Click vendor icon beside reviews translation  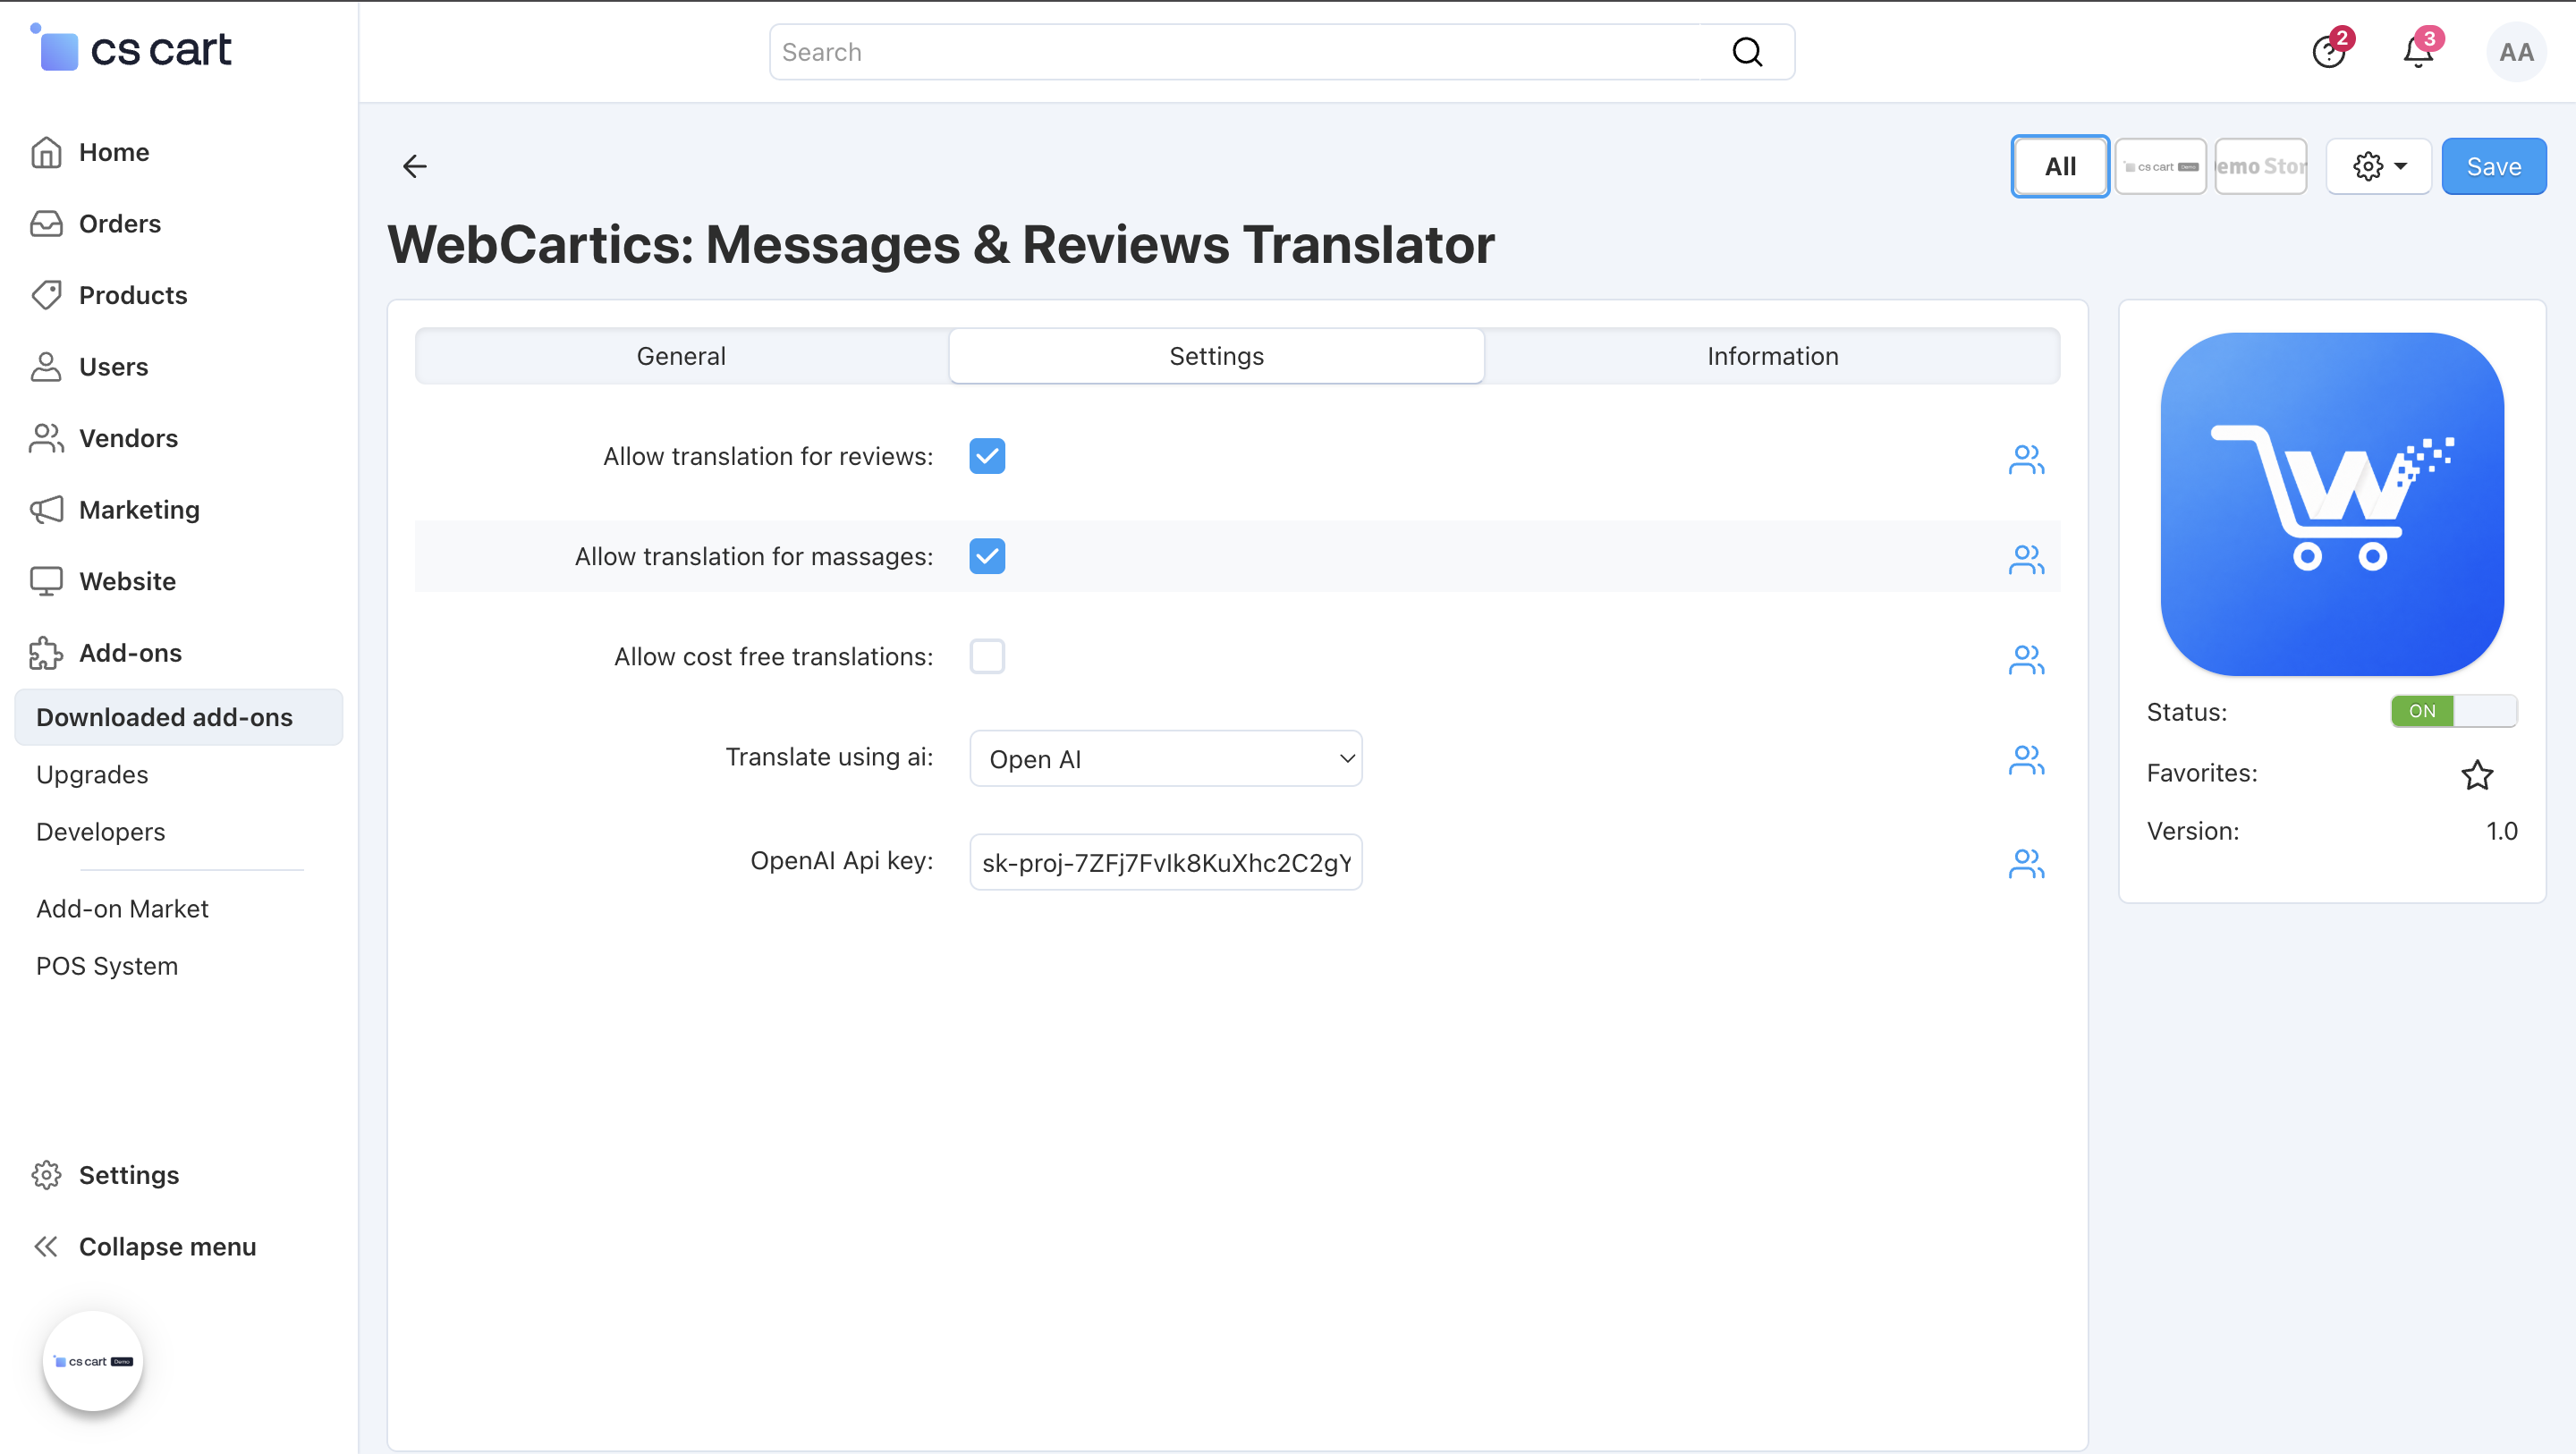click(2026, 459)
